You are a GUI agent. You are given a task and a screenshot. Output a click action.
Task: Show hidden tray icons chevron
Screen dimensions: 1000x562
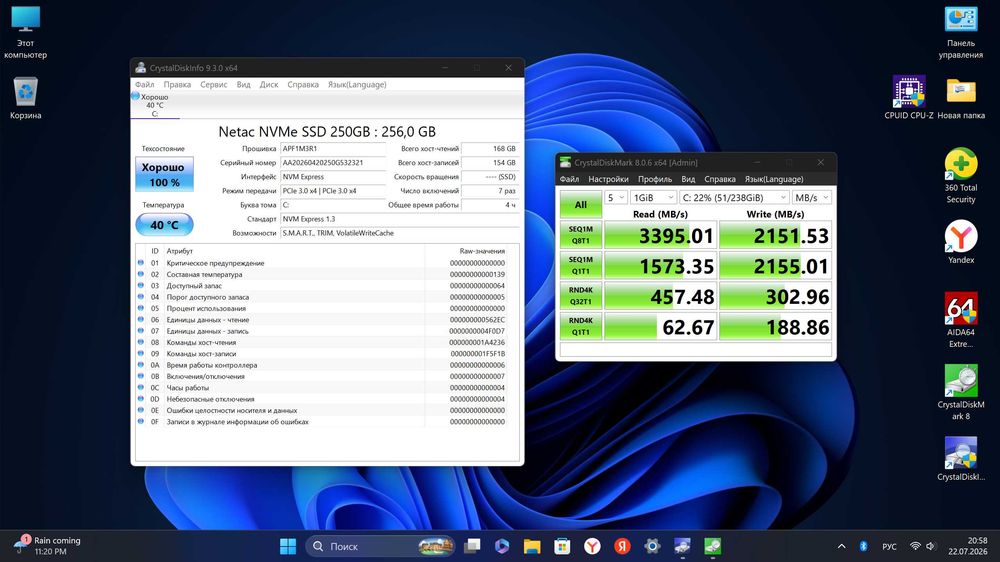841,546
